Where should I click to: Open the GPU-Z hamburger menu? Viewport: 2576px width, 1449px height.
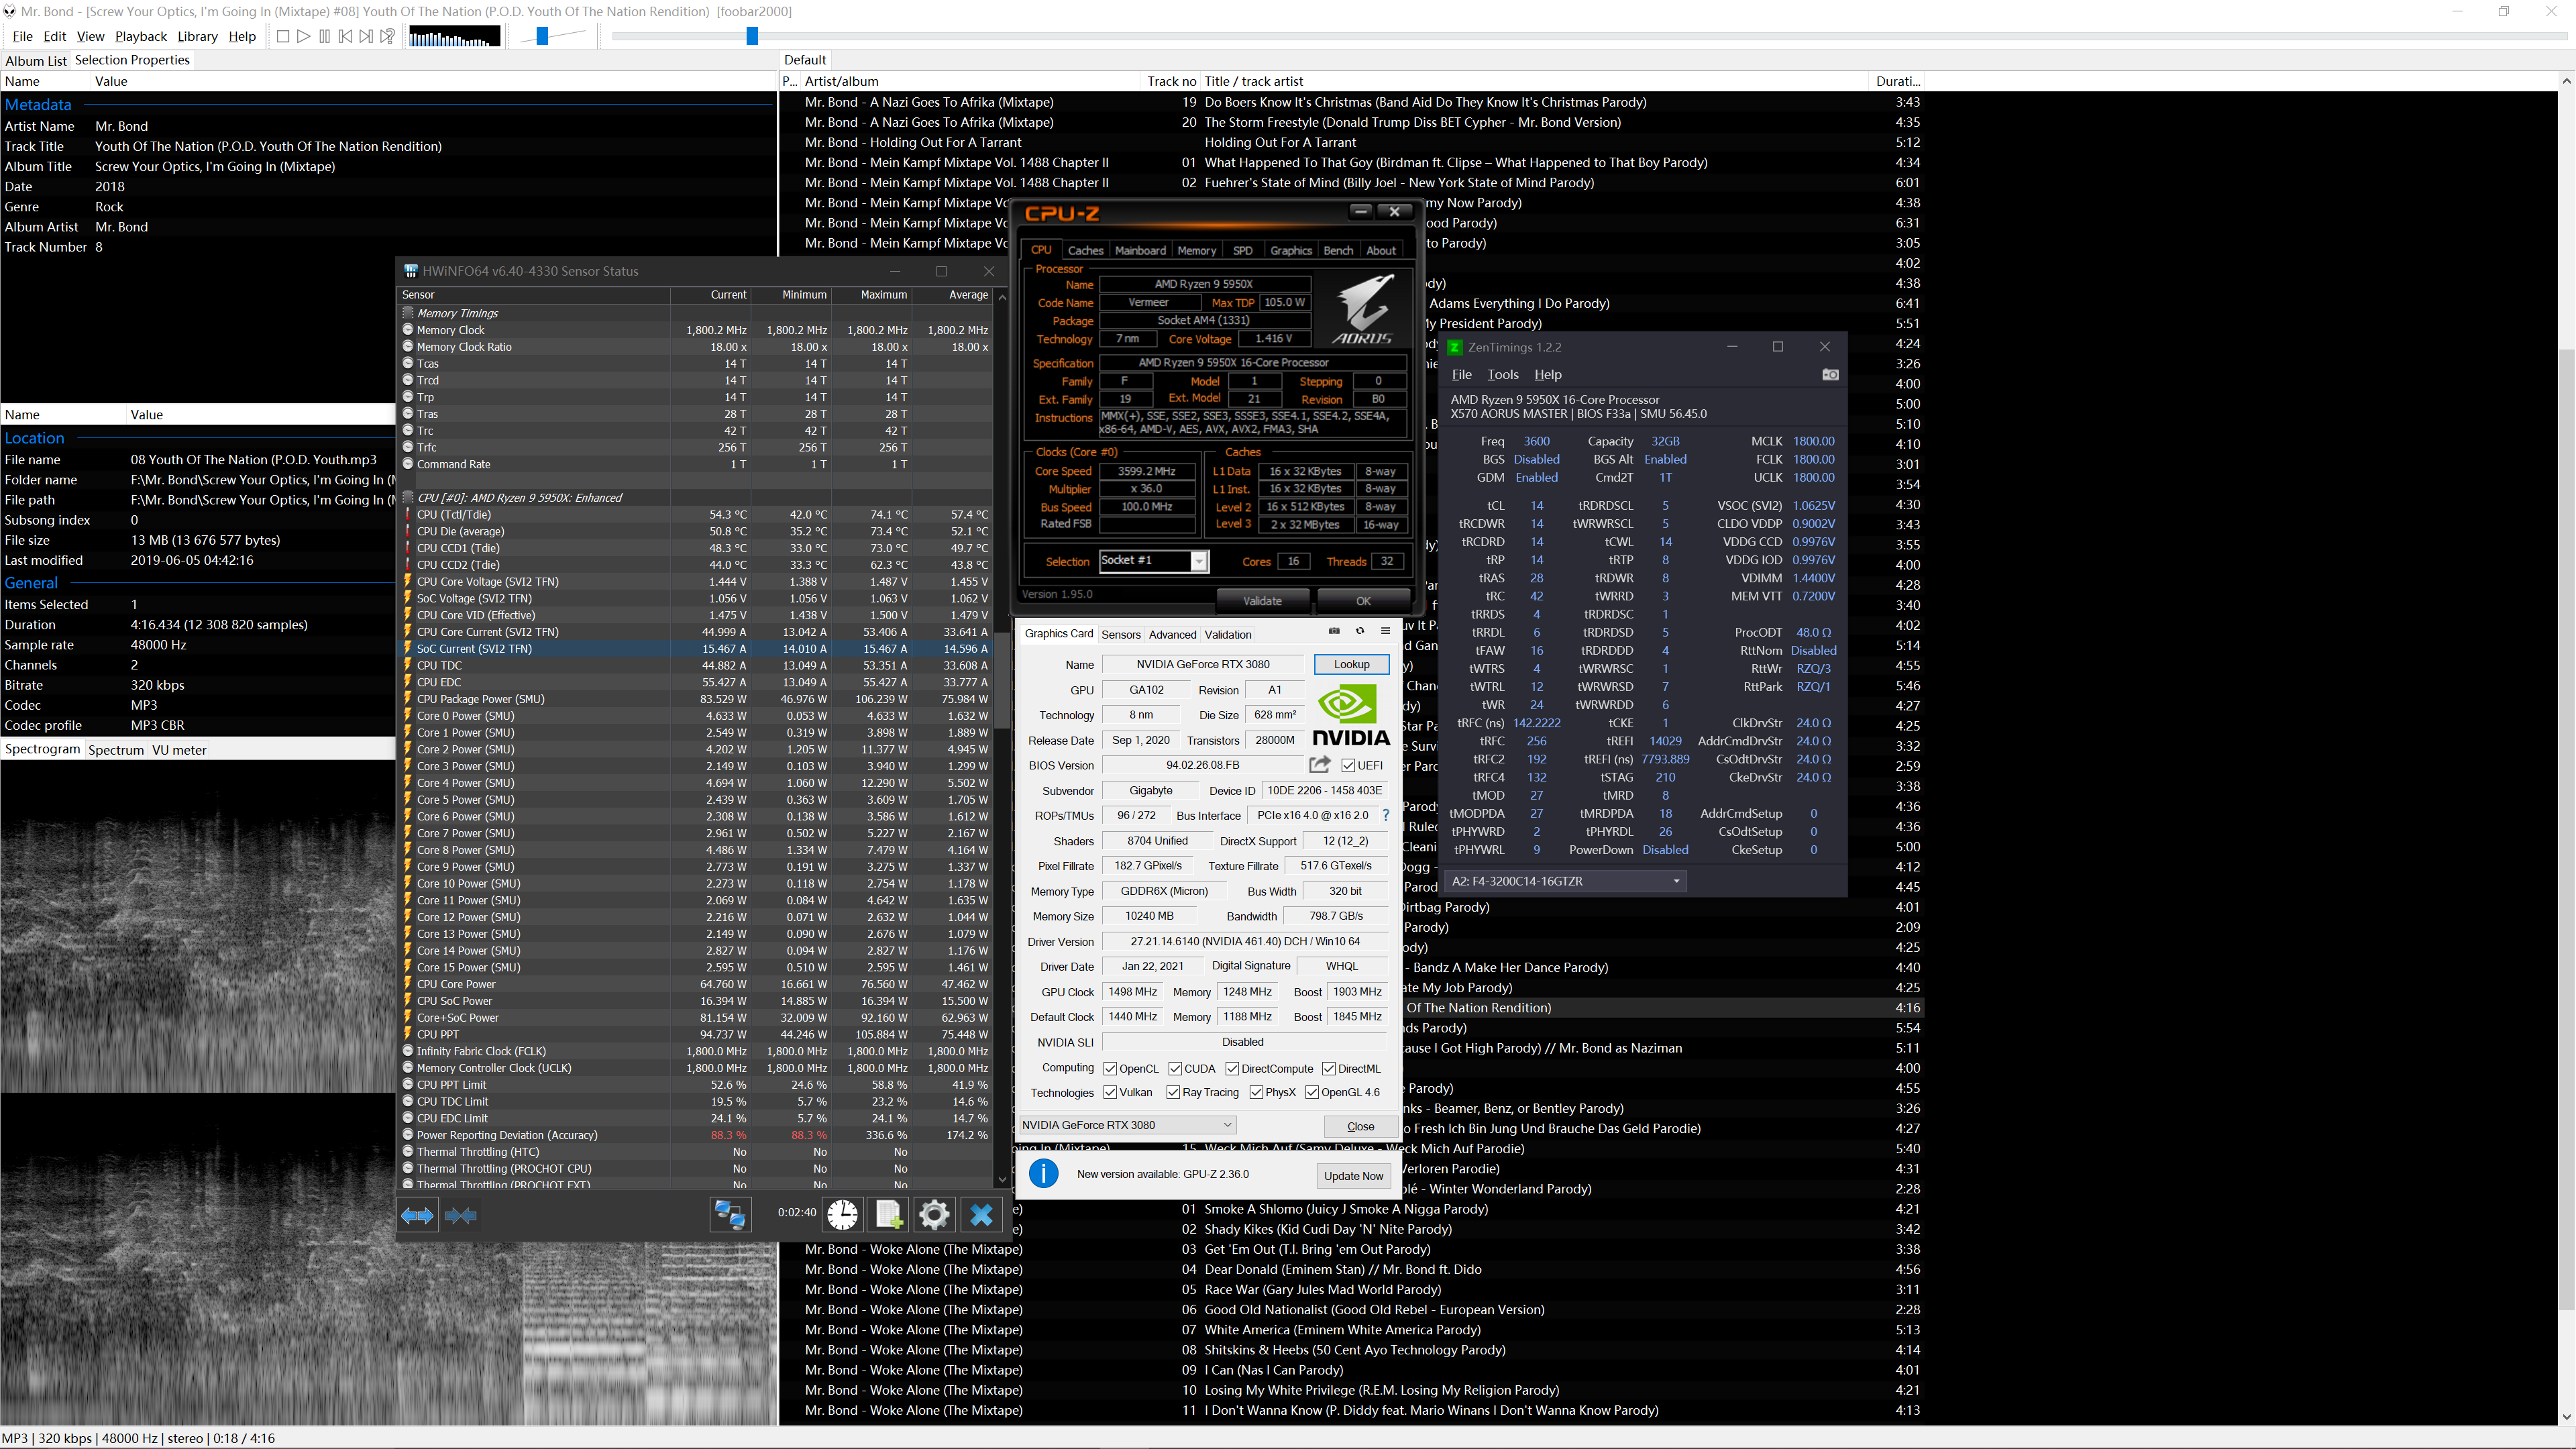pos(1386,631)
